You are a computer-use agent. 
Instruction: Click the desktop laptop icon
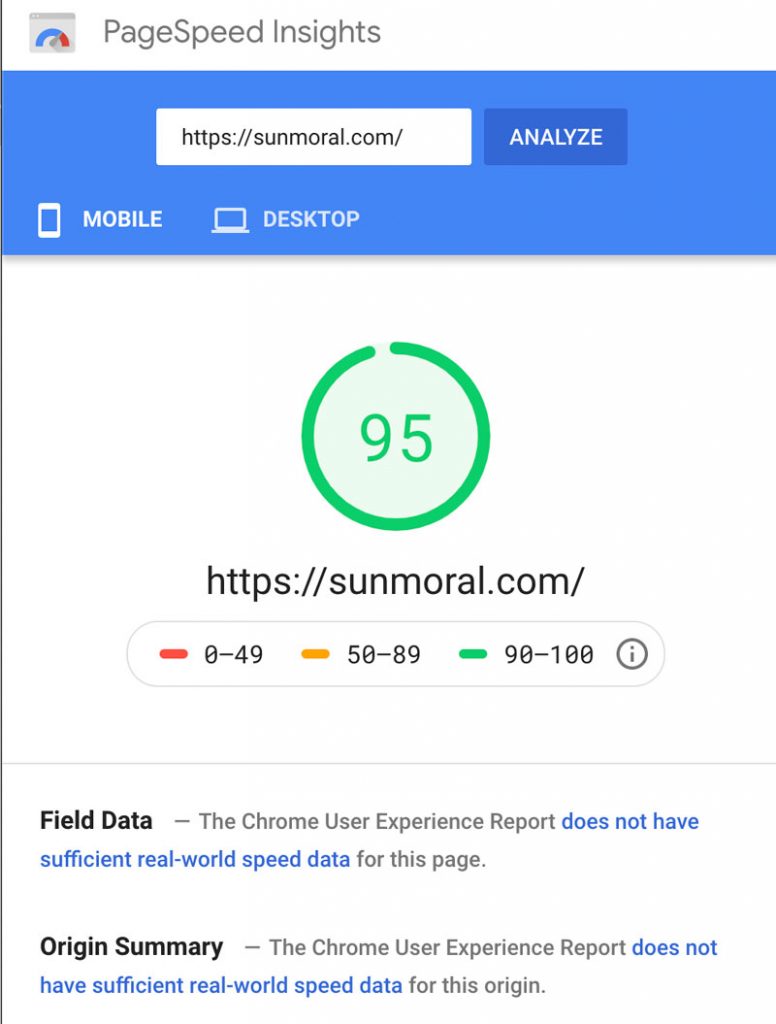[230, 219]
